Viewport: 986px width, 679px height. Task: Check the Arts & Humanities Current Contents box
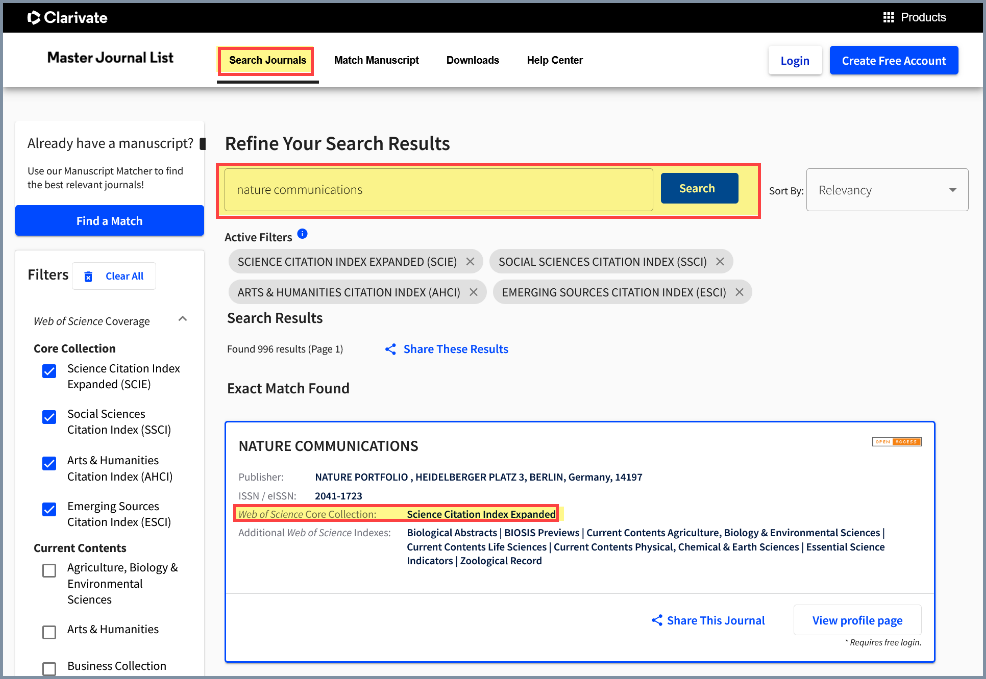(49, 631)
